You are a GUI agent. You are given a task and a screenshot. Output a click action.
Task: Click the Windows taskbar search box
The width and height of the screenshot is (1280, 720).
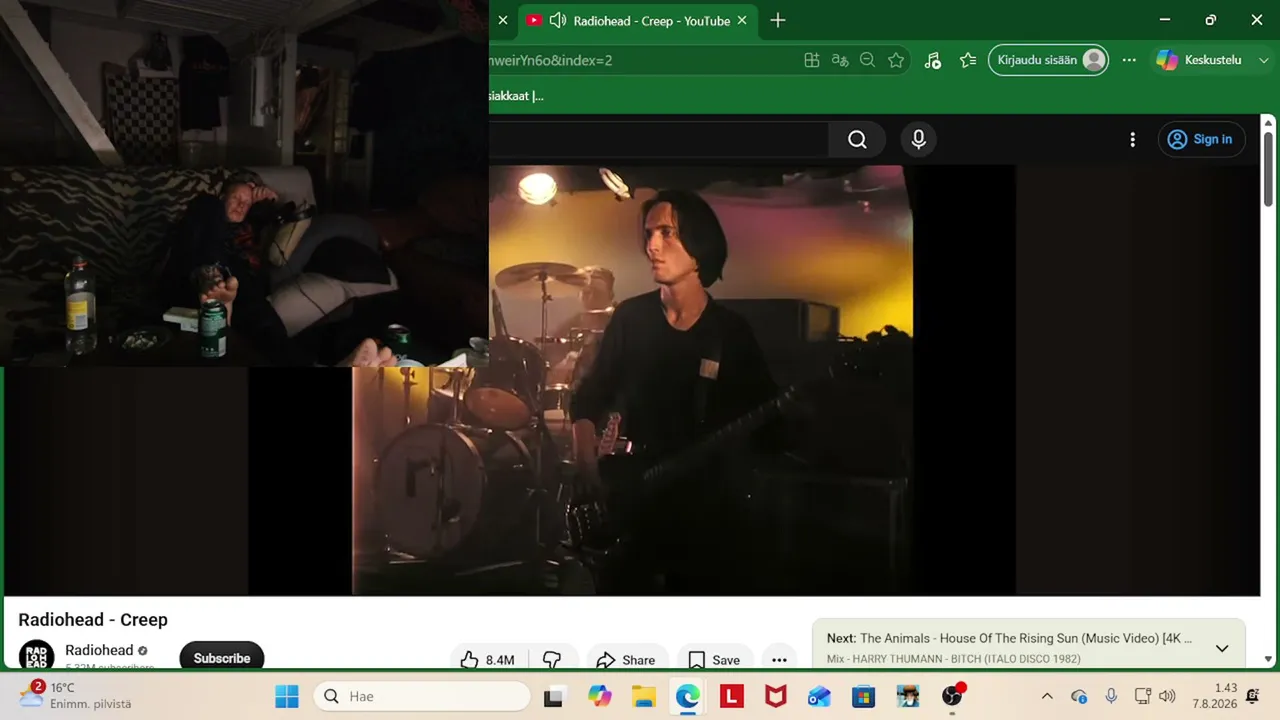422,696
